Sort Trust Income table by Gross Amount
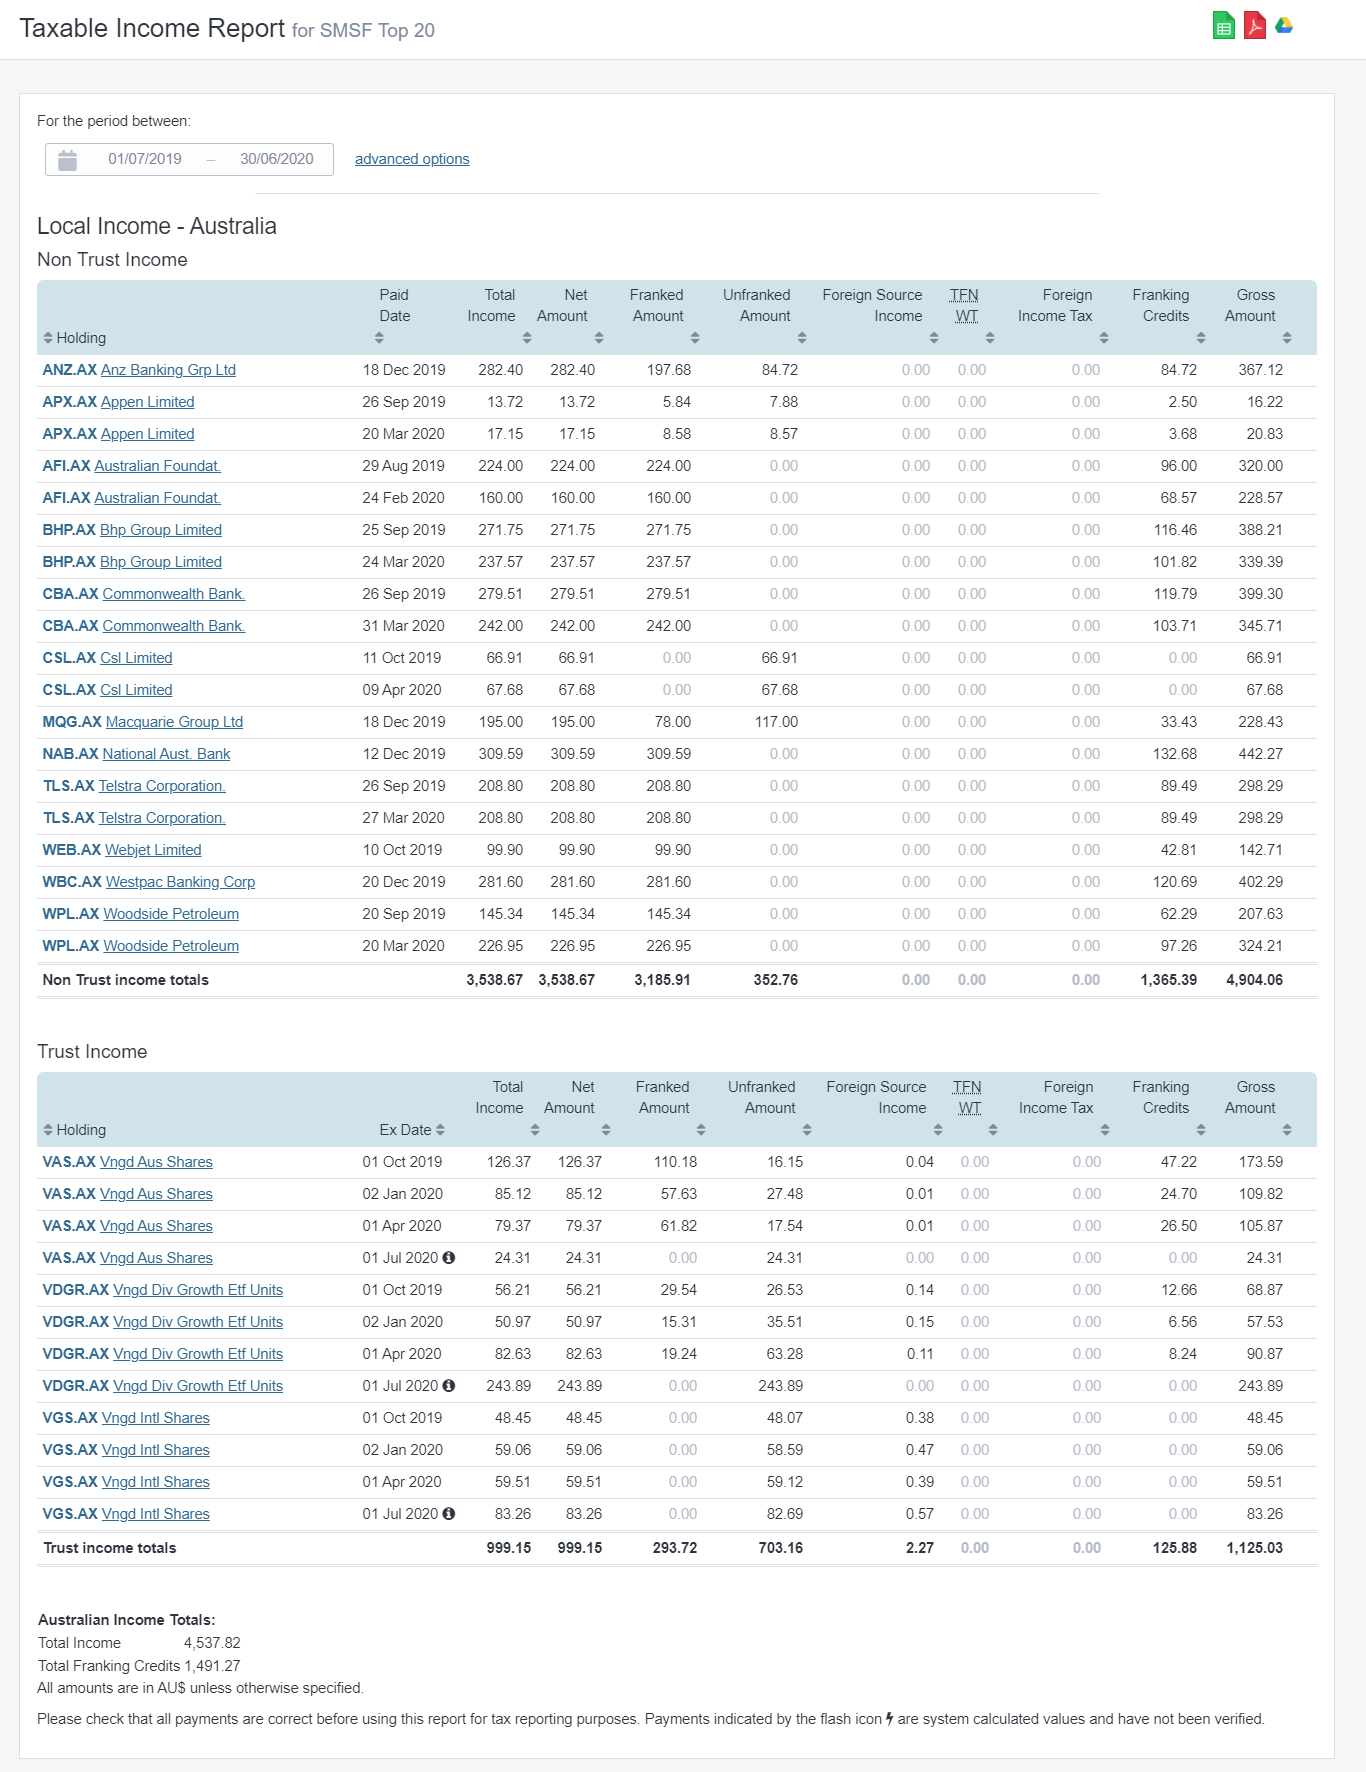 click(1287, 1130)
